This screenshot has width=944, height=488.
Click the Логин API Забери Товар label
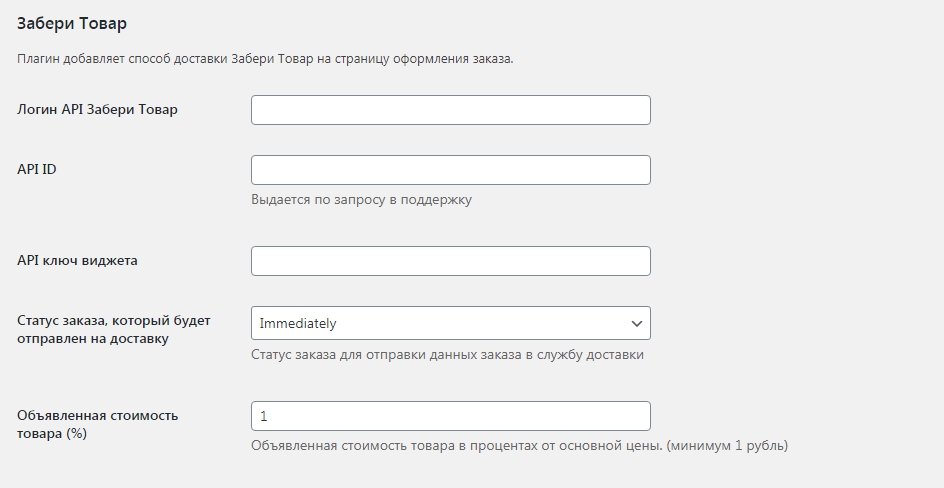[x=97, y=110]
